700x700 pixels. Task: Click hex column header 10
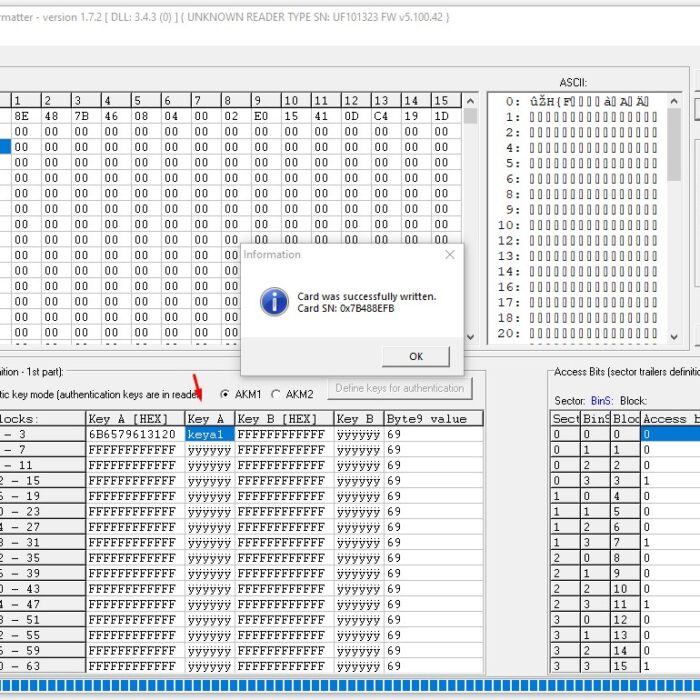[x=296, y=100]
